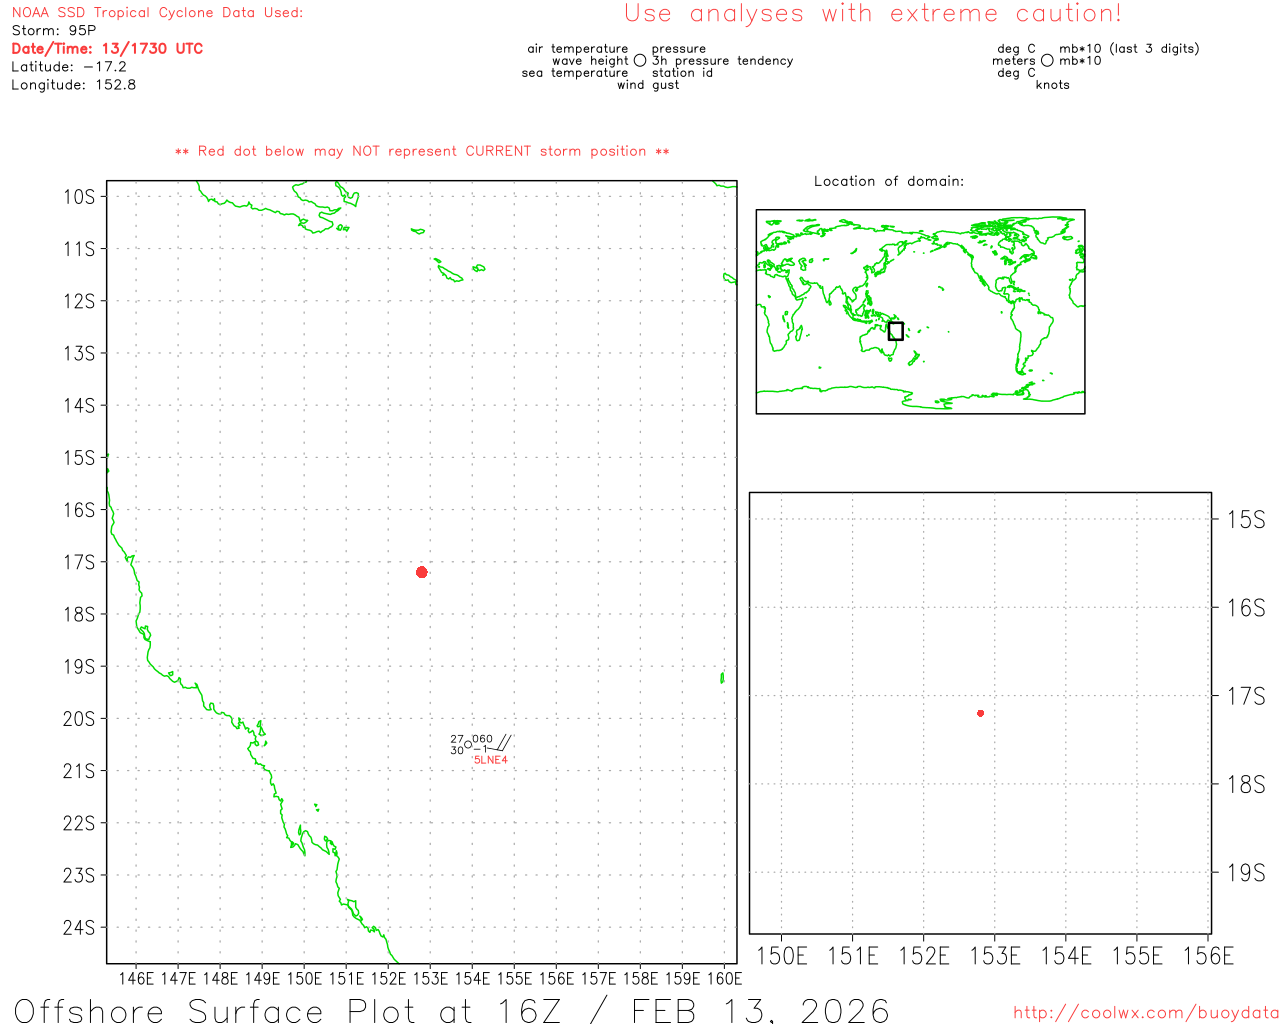Viewport: 1280px width, 1024px height.
Task: Click the red dot disclaimer notice text
Action: (x=422, y=151)
